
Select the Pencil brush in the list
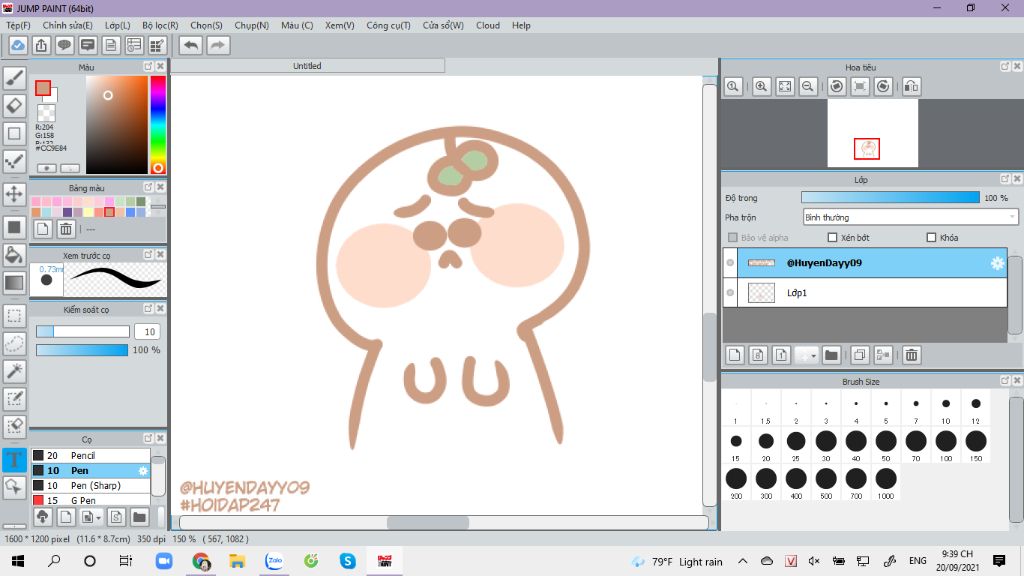[x=91, y=455]
